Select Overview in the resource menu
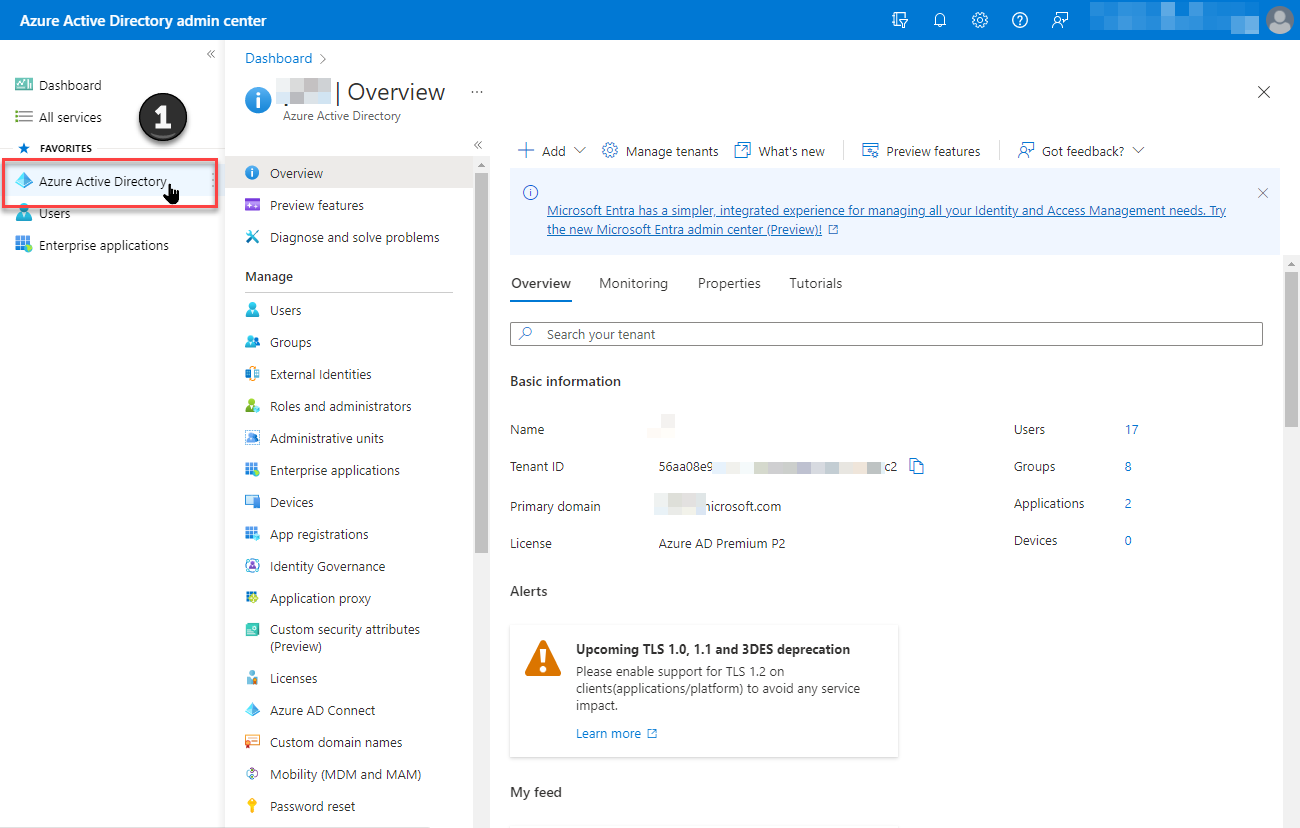The width and height of the screenshot is (1300, 828). pos(349,173)
